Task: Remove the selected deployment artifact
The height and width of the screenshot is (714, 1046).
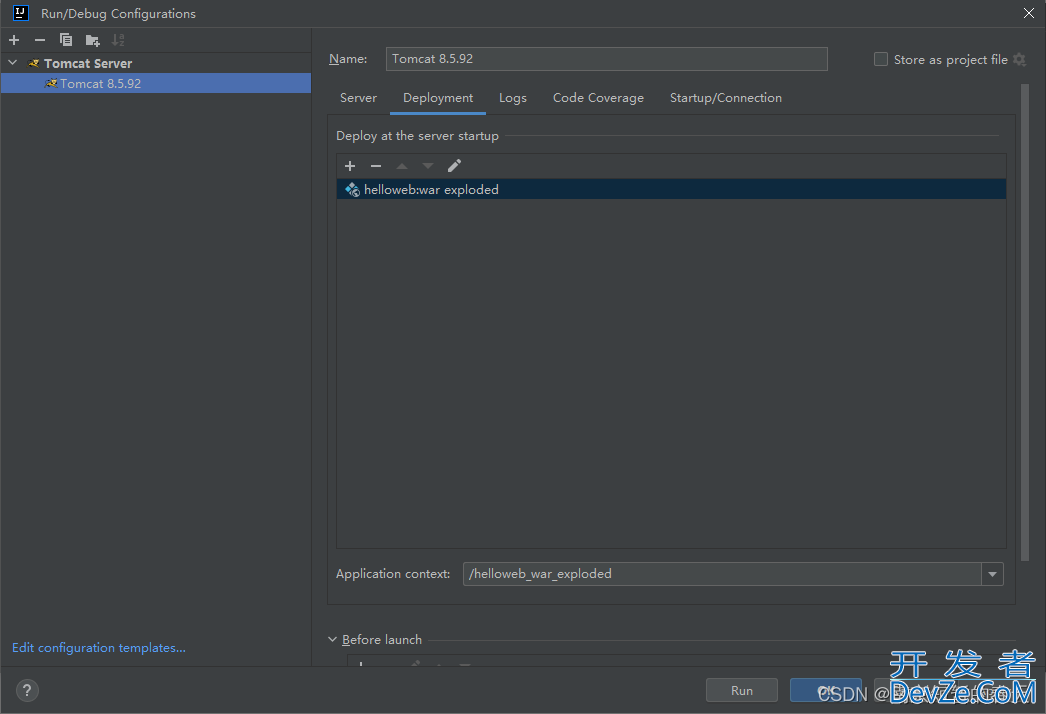Action: click(376, 165)
